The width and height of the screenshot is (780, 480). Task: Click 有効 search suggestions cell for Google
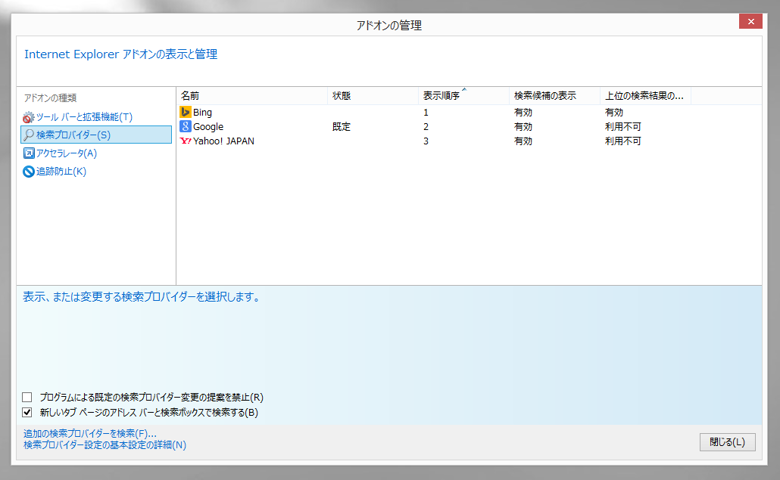523,127
